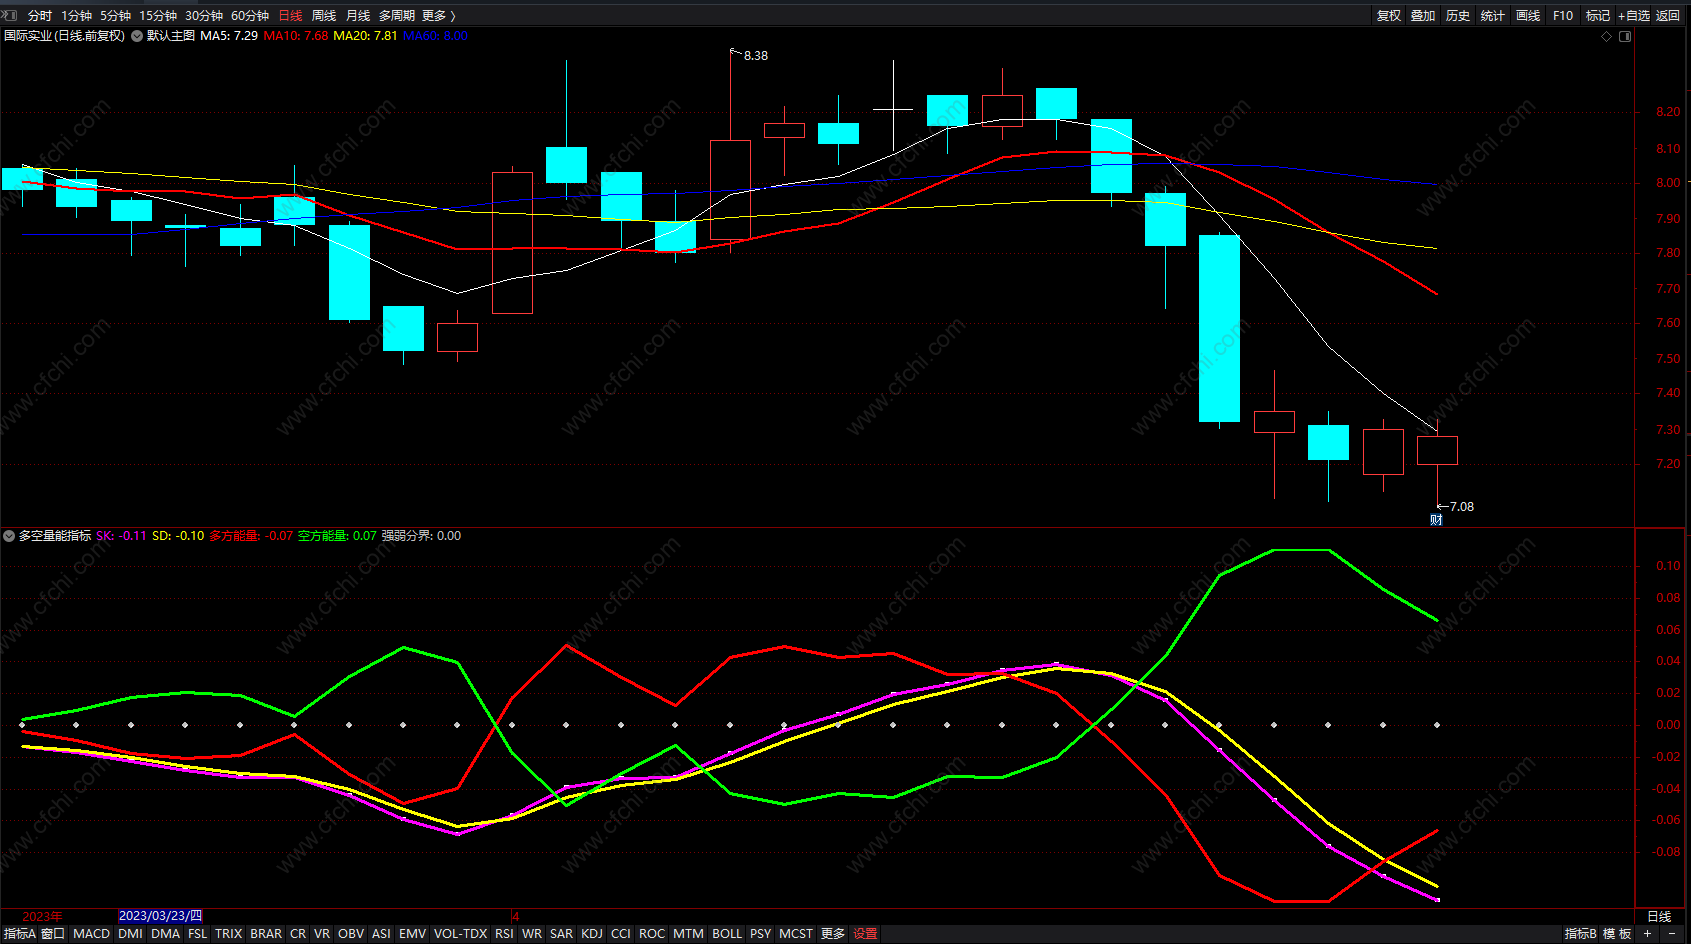Toggle the side panel layout icon
This screenshot has width=1691, height=944.
[x=1625, y=36]
